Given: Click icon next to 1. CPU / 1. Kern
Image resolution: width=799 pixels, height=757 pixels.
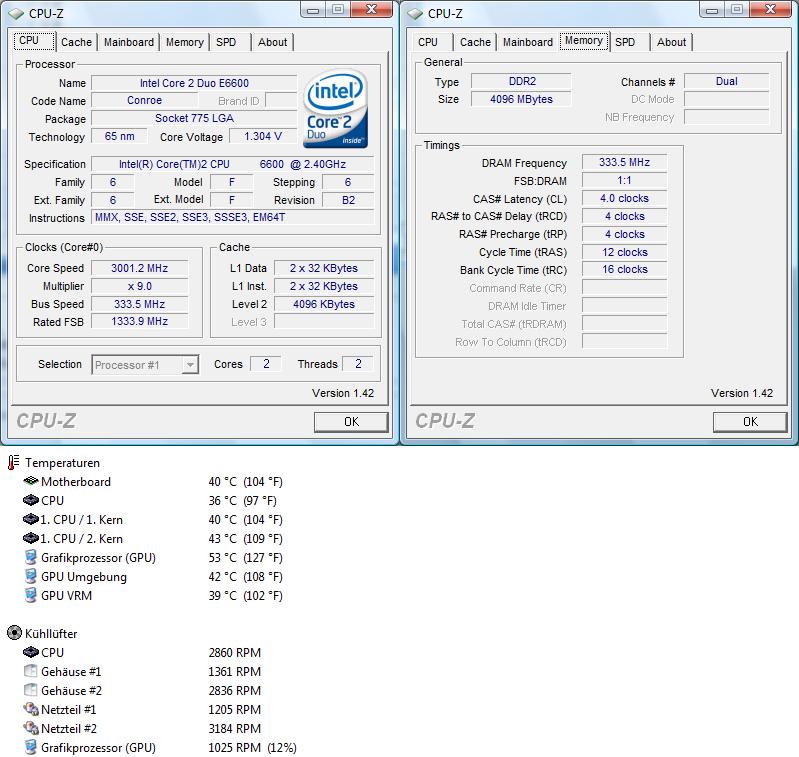Looking at the screenshot, I should pyautogui.click(x=31, y=519).
